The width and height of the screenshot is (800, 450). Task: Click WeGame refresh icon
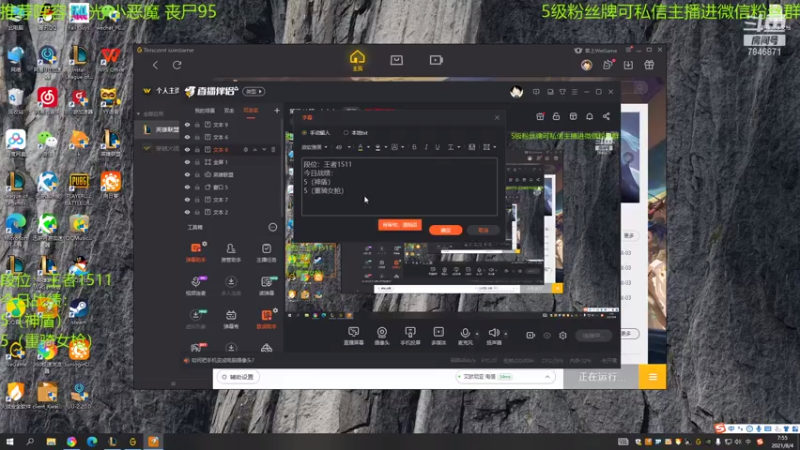[177, 65]
